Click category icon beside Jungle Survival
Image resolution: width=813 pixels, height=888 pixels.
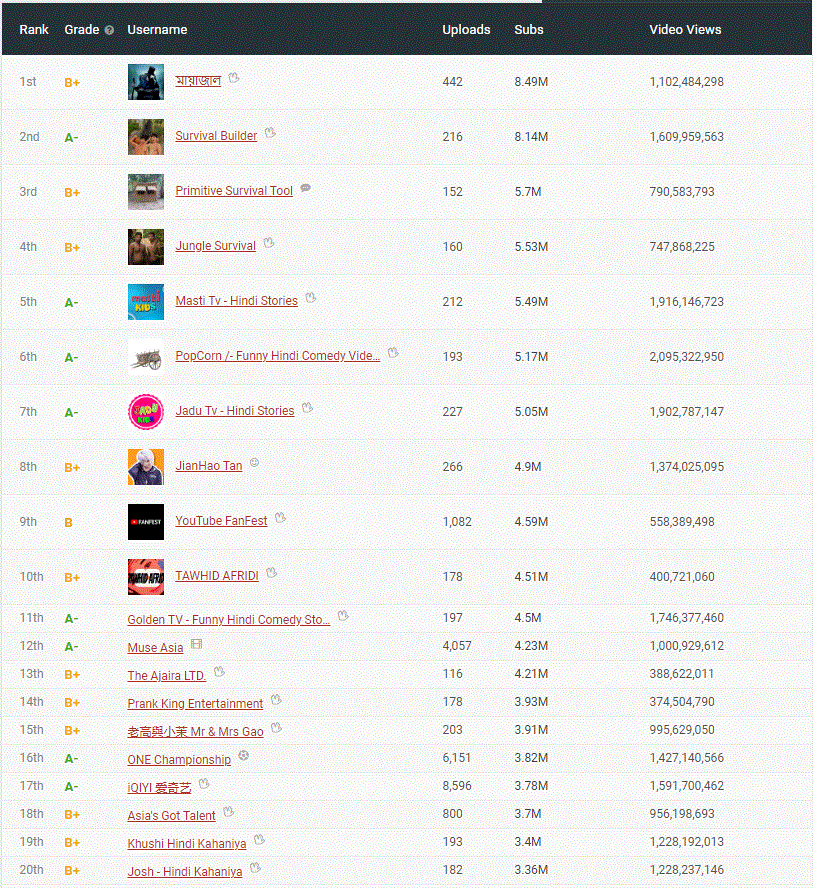[269, 243]
